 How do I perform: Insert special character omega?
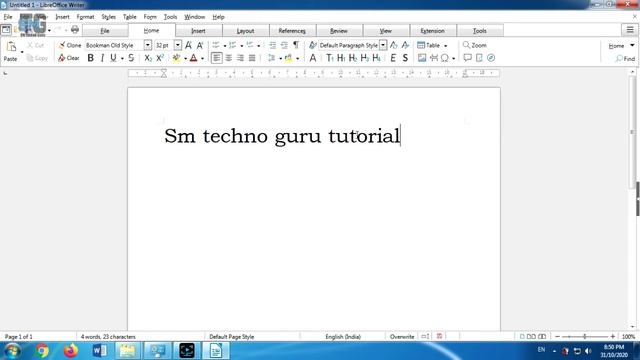click(445, 58)
